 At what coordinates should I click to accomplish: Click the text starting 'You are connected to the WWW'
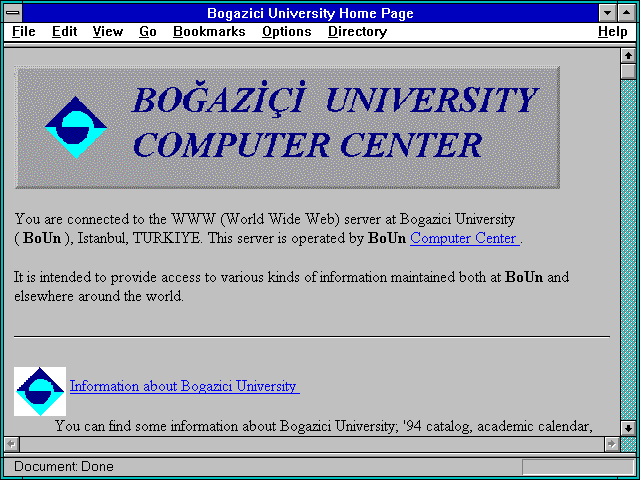tap(269, 229)
